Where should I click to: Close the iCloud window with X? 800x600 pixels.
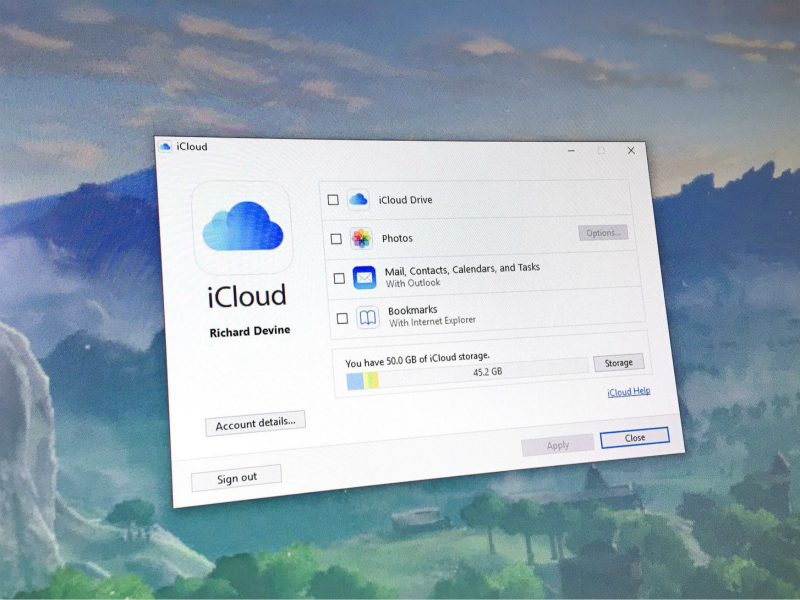pos(631,151)
